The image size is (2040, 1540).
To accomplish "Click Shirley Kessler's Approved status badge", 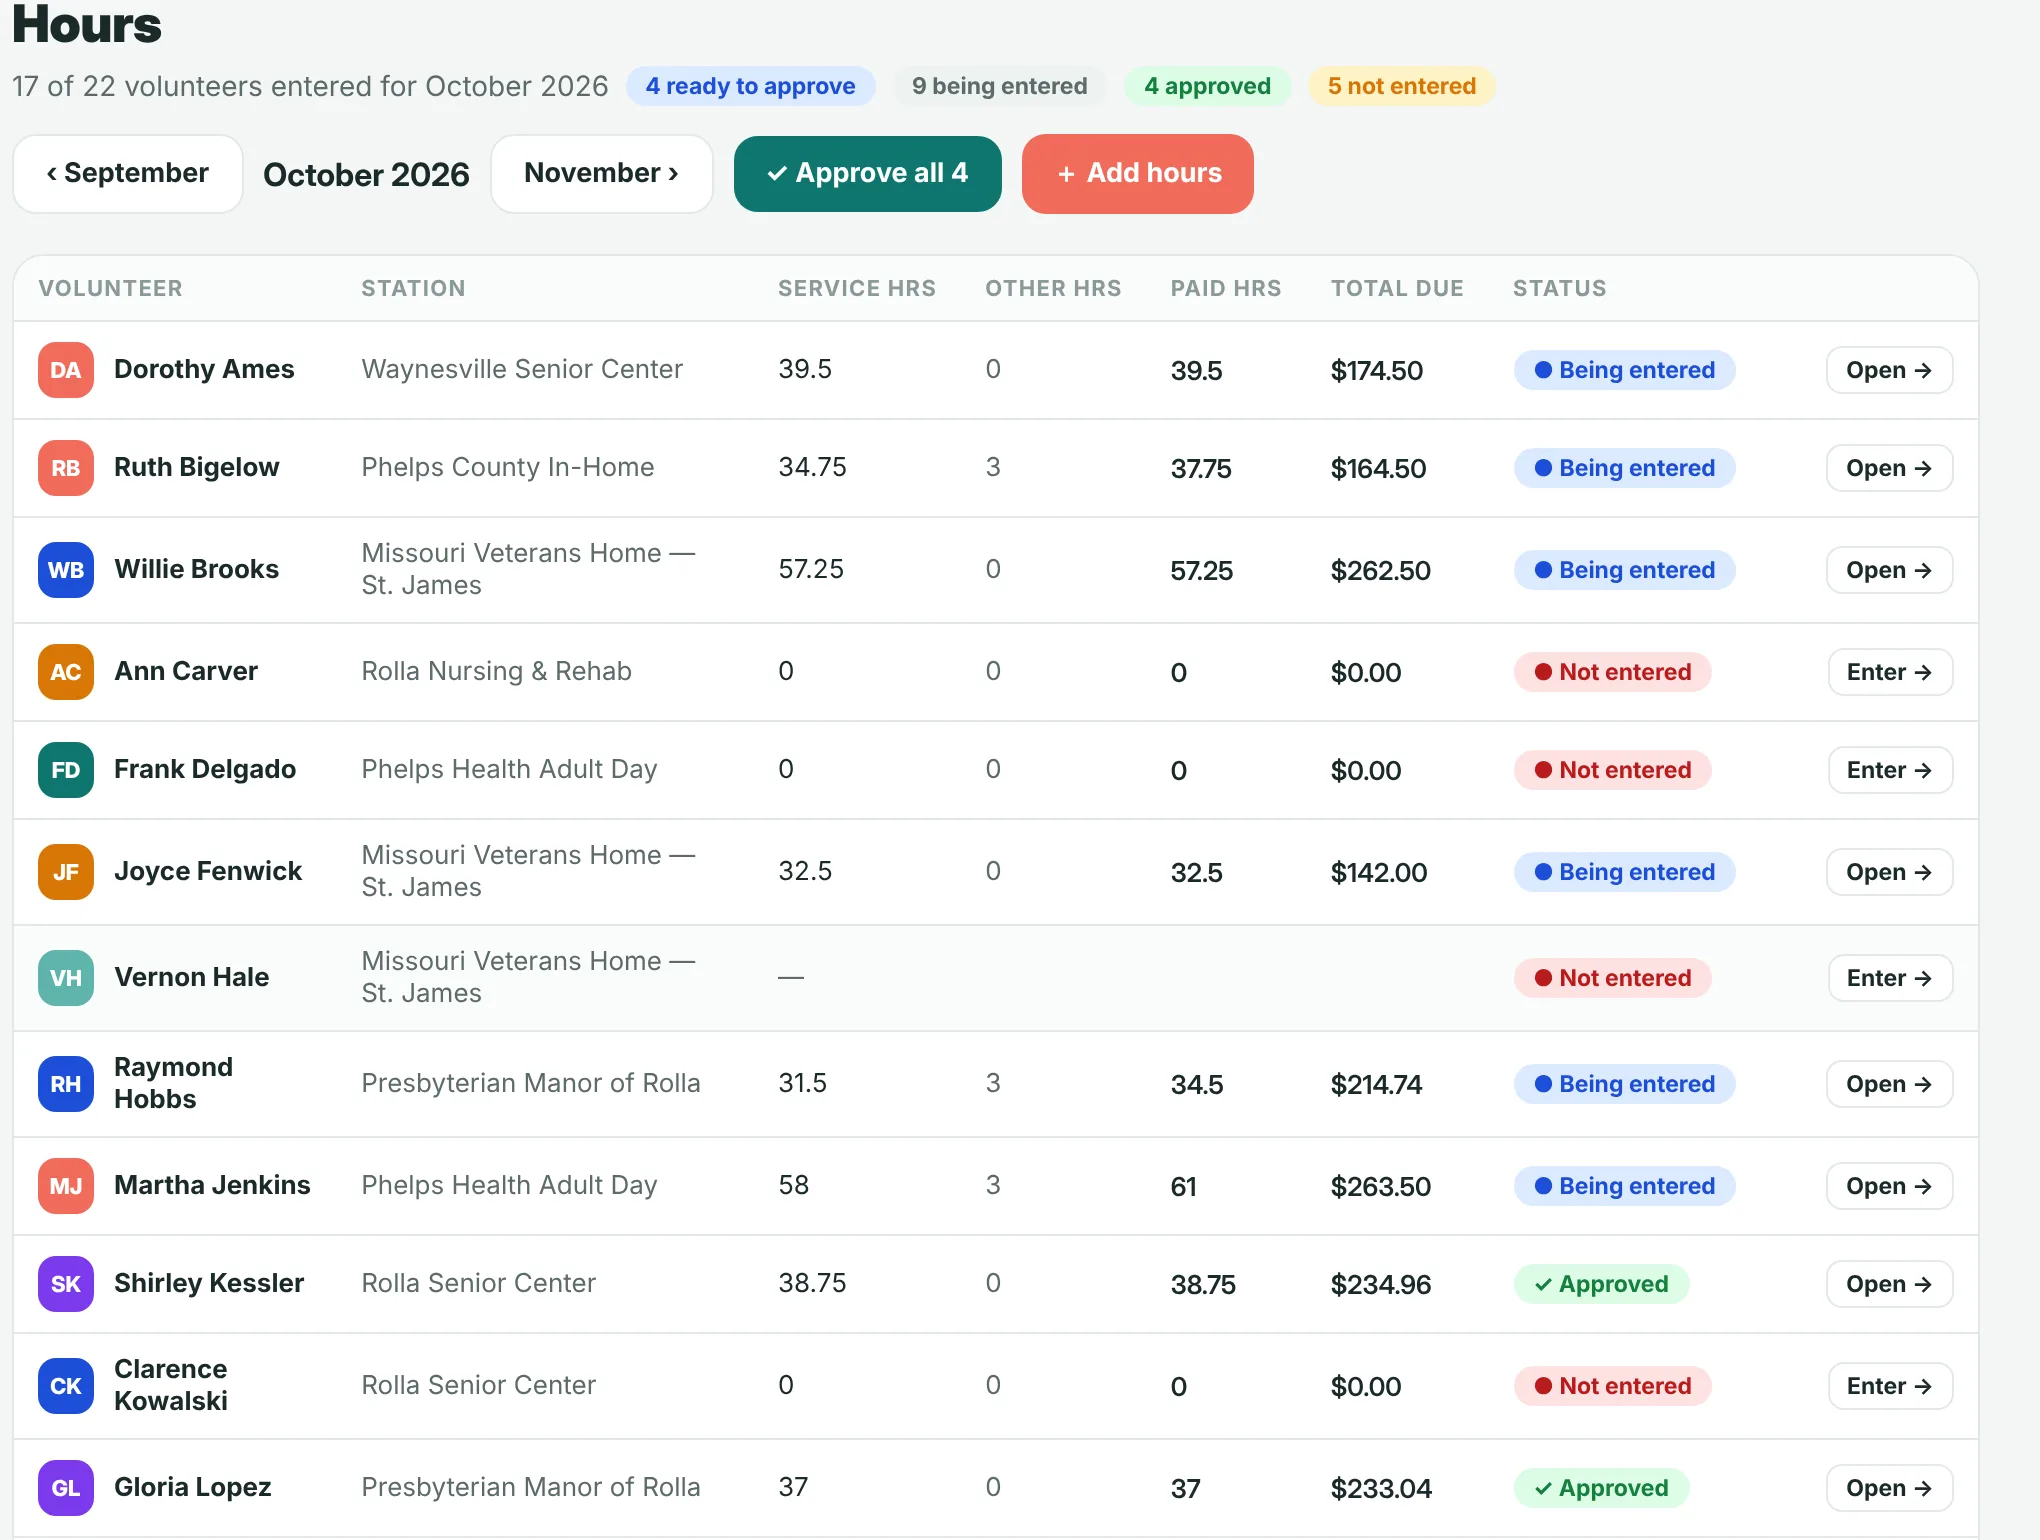I will (x=1601, y=1284).
